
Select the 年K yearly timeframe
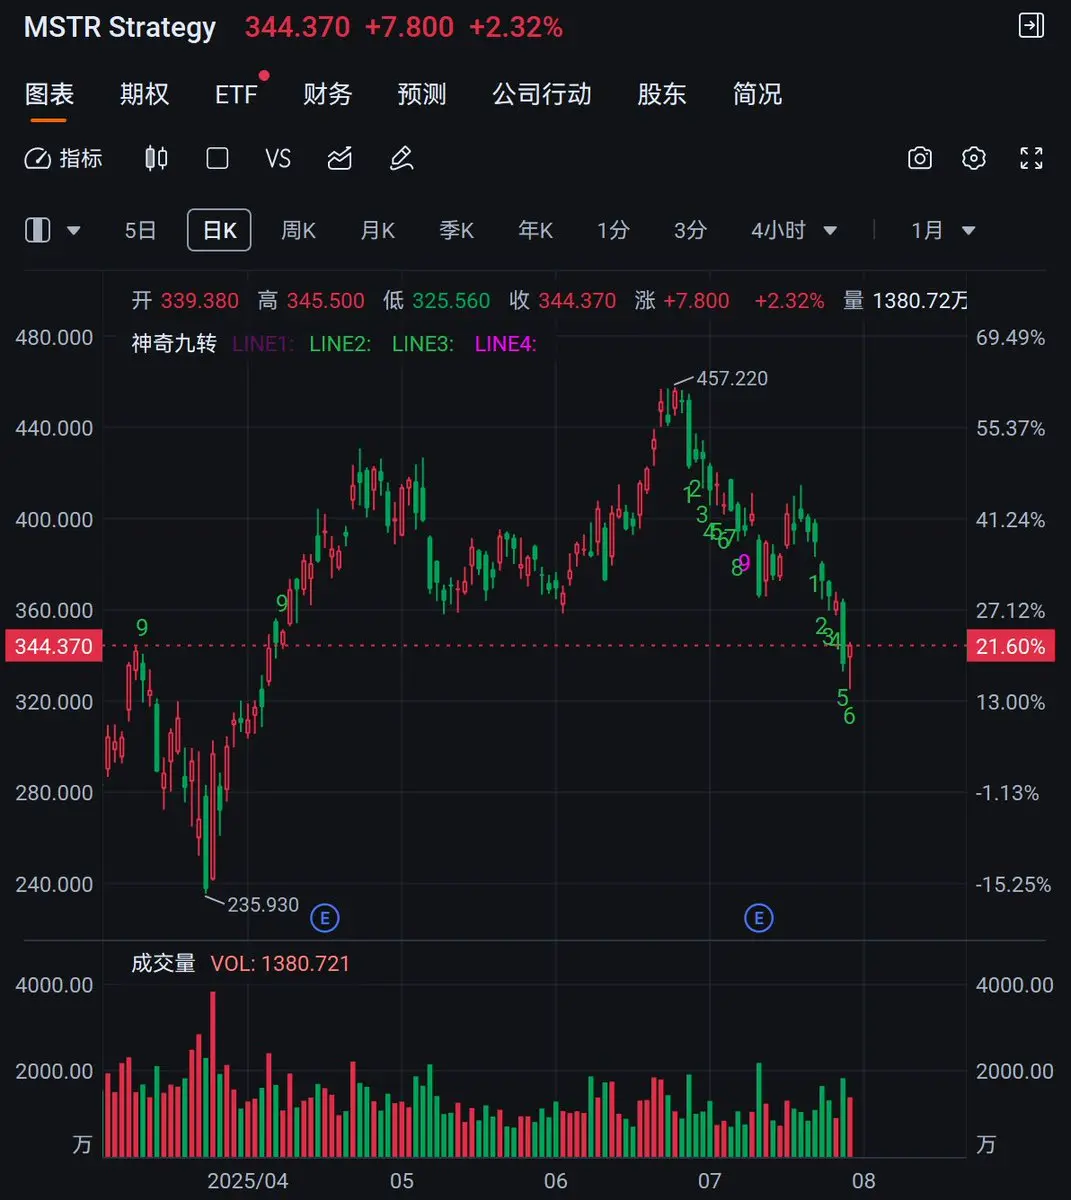535,230
